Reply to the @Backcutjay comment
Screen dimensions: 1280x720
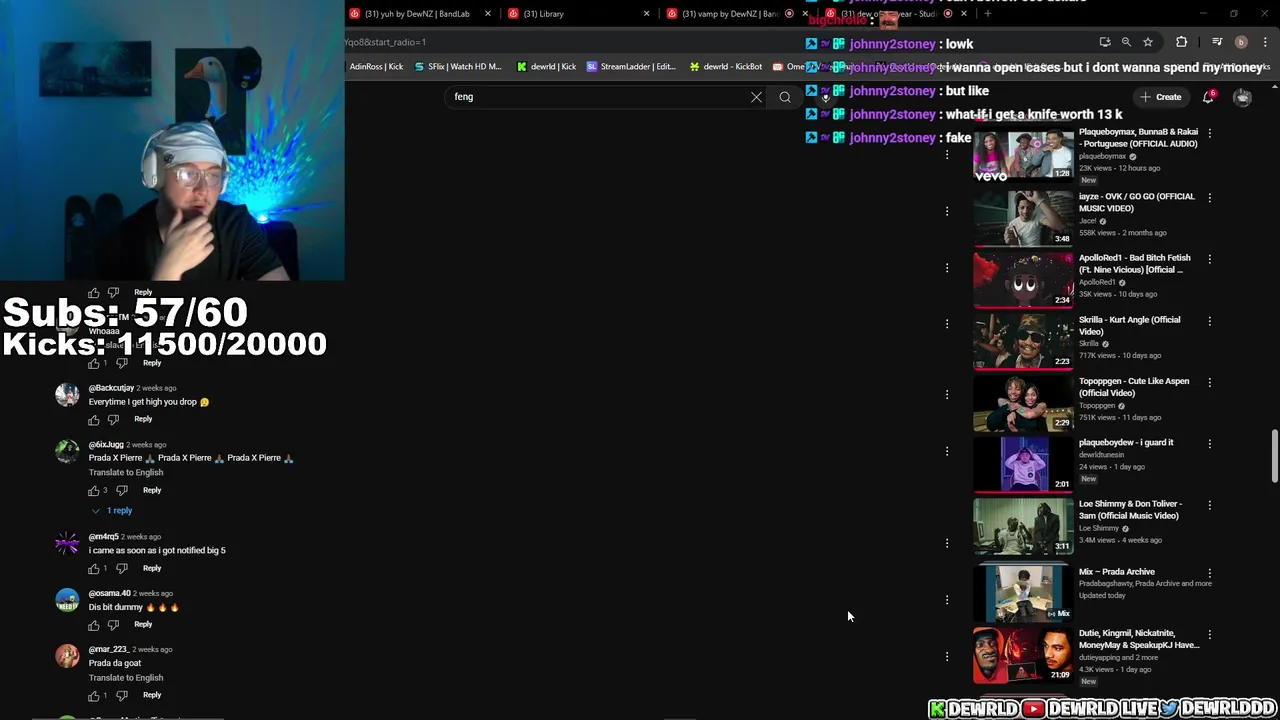[x=143, y=419]
